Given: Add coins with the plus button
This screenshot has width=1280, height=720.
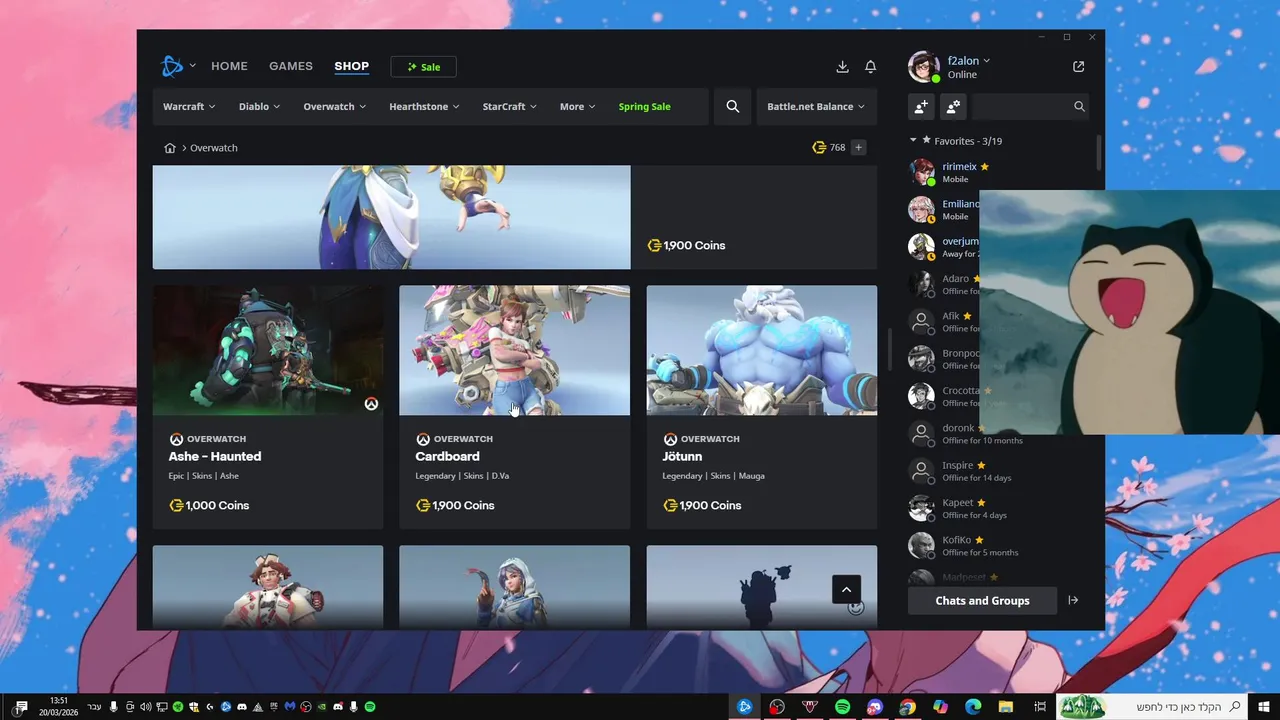Looking at the screenshot, I should pyautogui.click(x=858, y=148).
